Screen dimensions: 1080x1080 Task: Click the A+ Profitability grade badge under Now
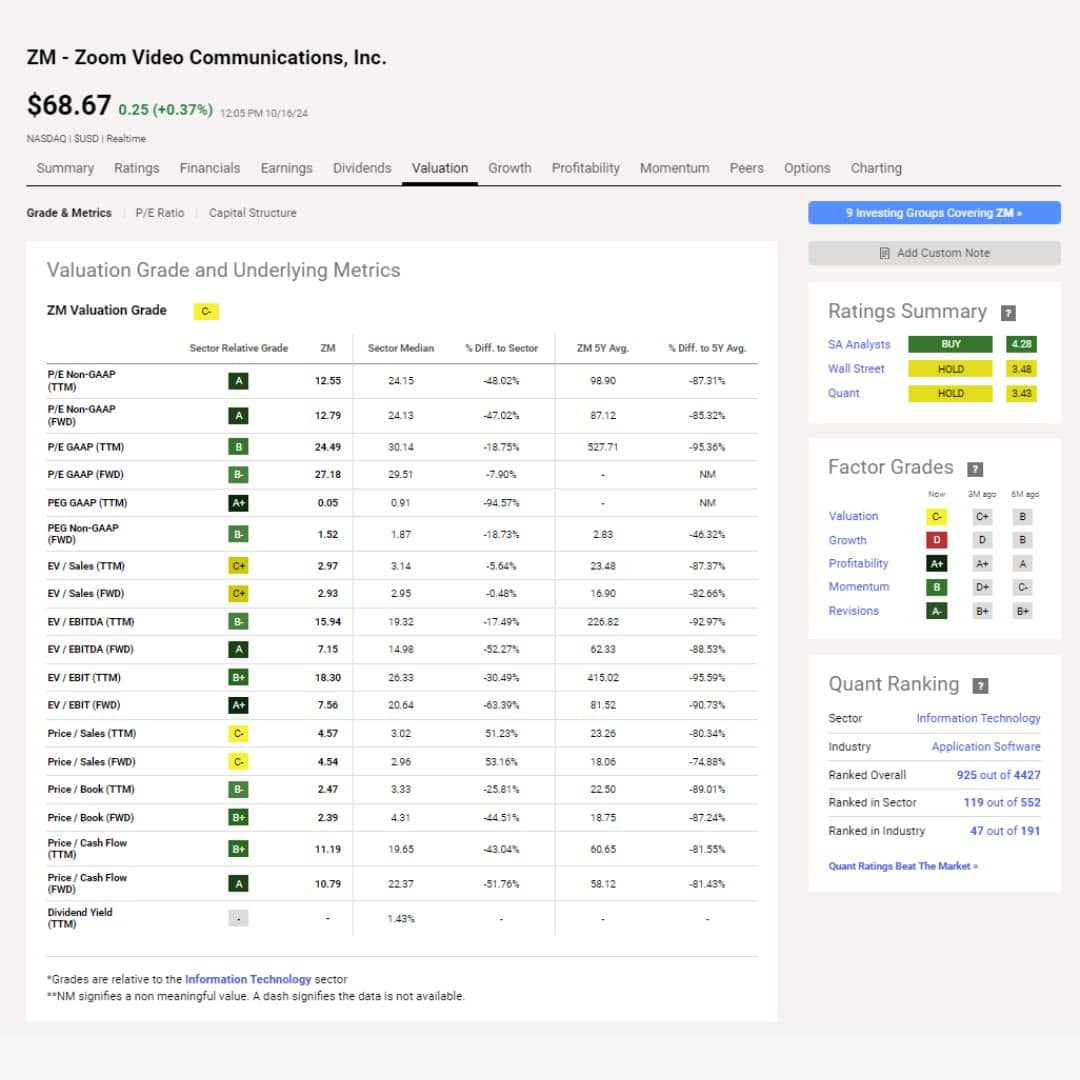point(936,564)
